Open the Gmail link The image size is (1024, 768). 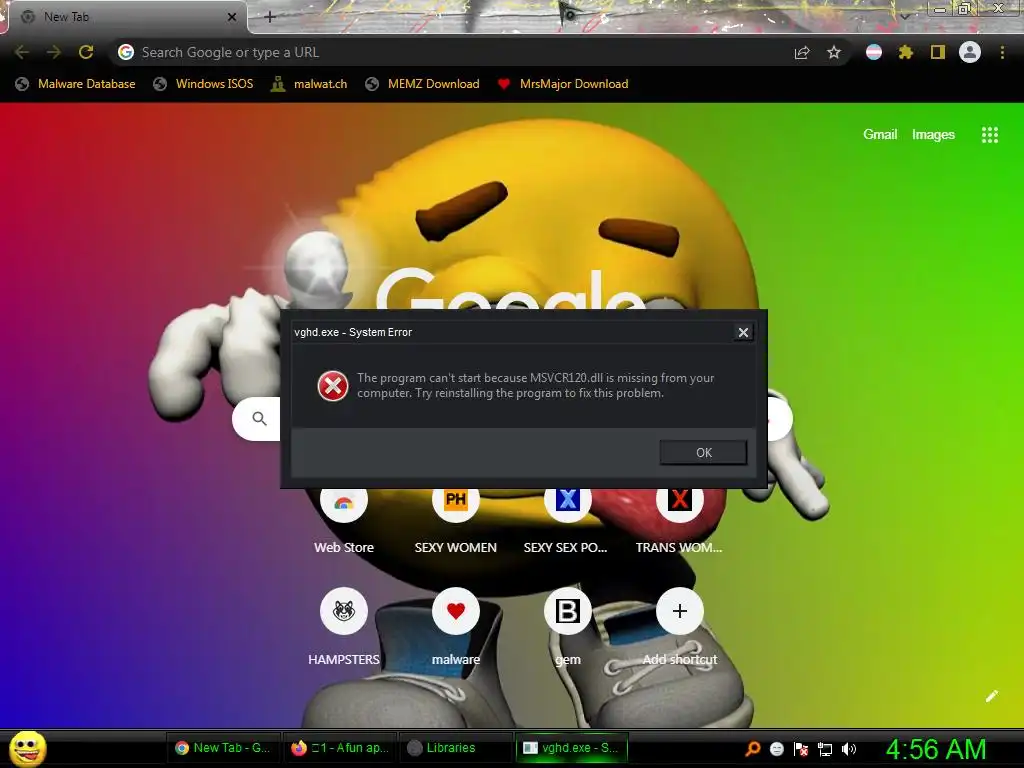click(x=880, y=135)
